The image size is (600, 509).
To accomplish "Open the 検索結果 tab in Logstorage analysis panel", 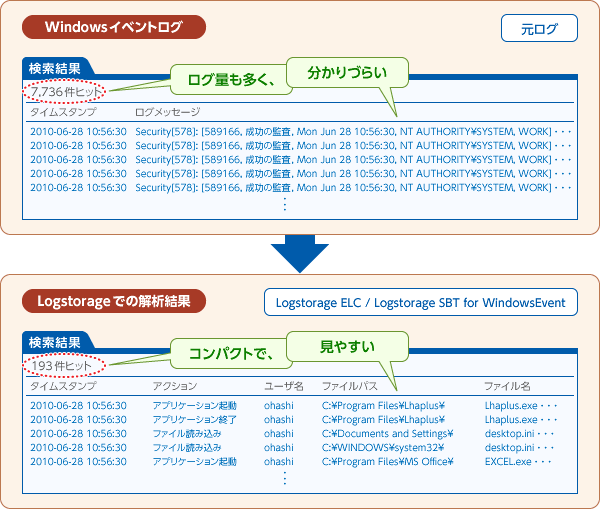I will click(x=55, y=342).
